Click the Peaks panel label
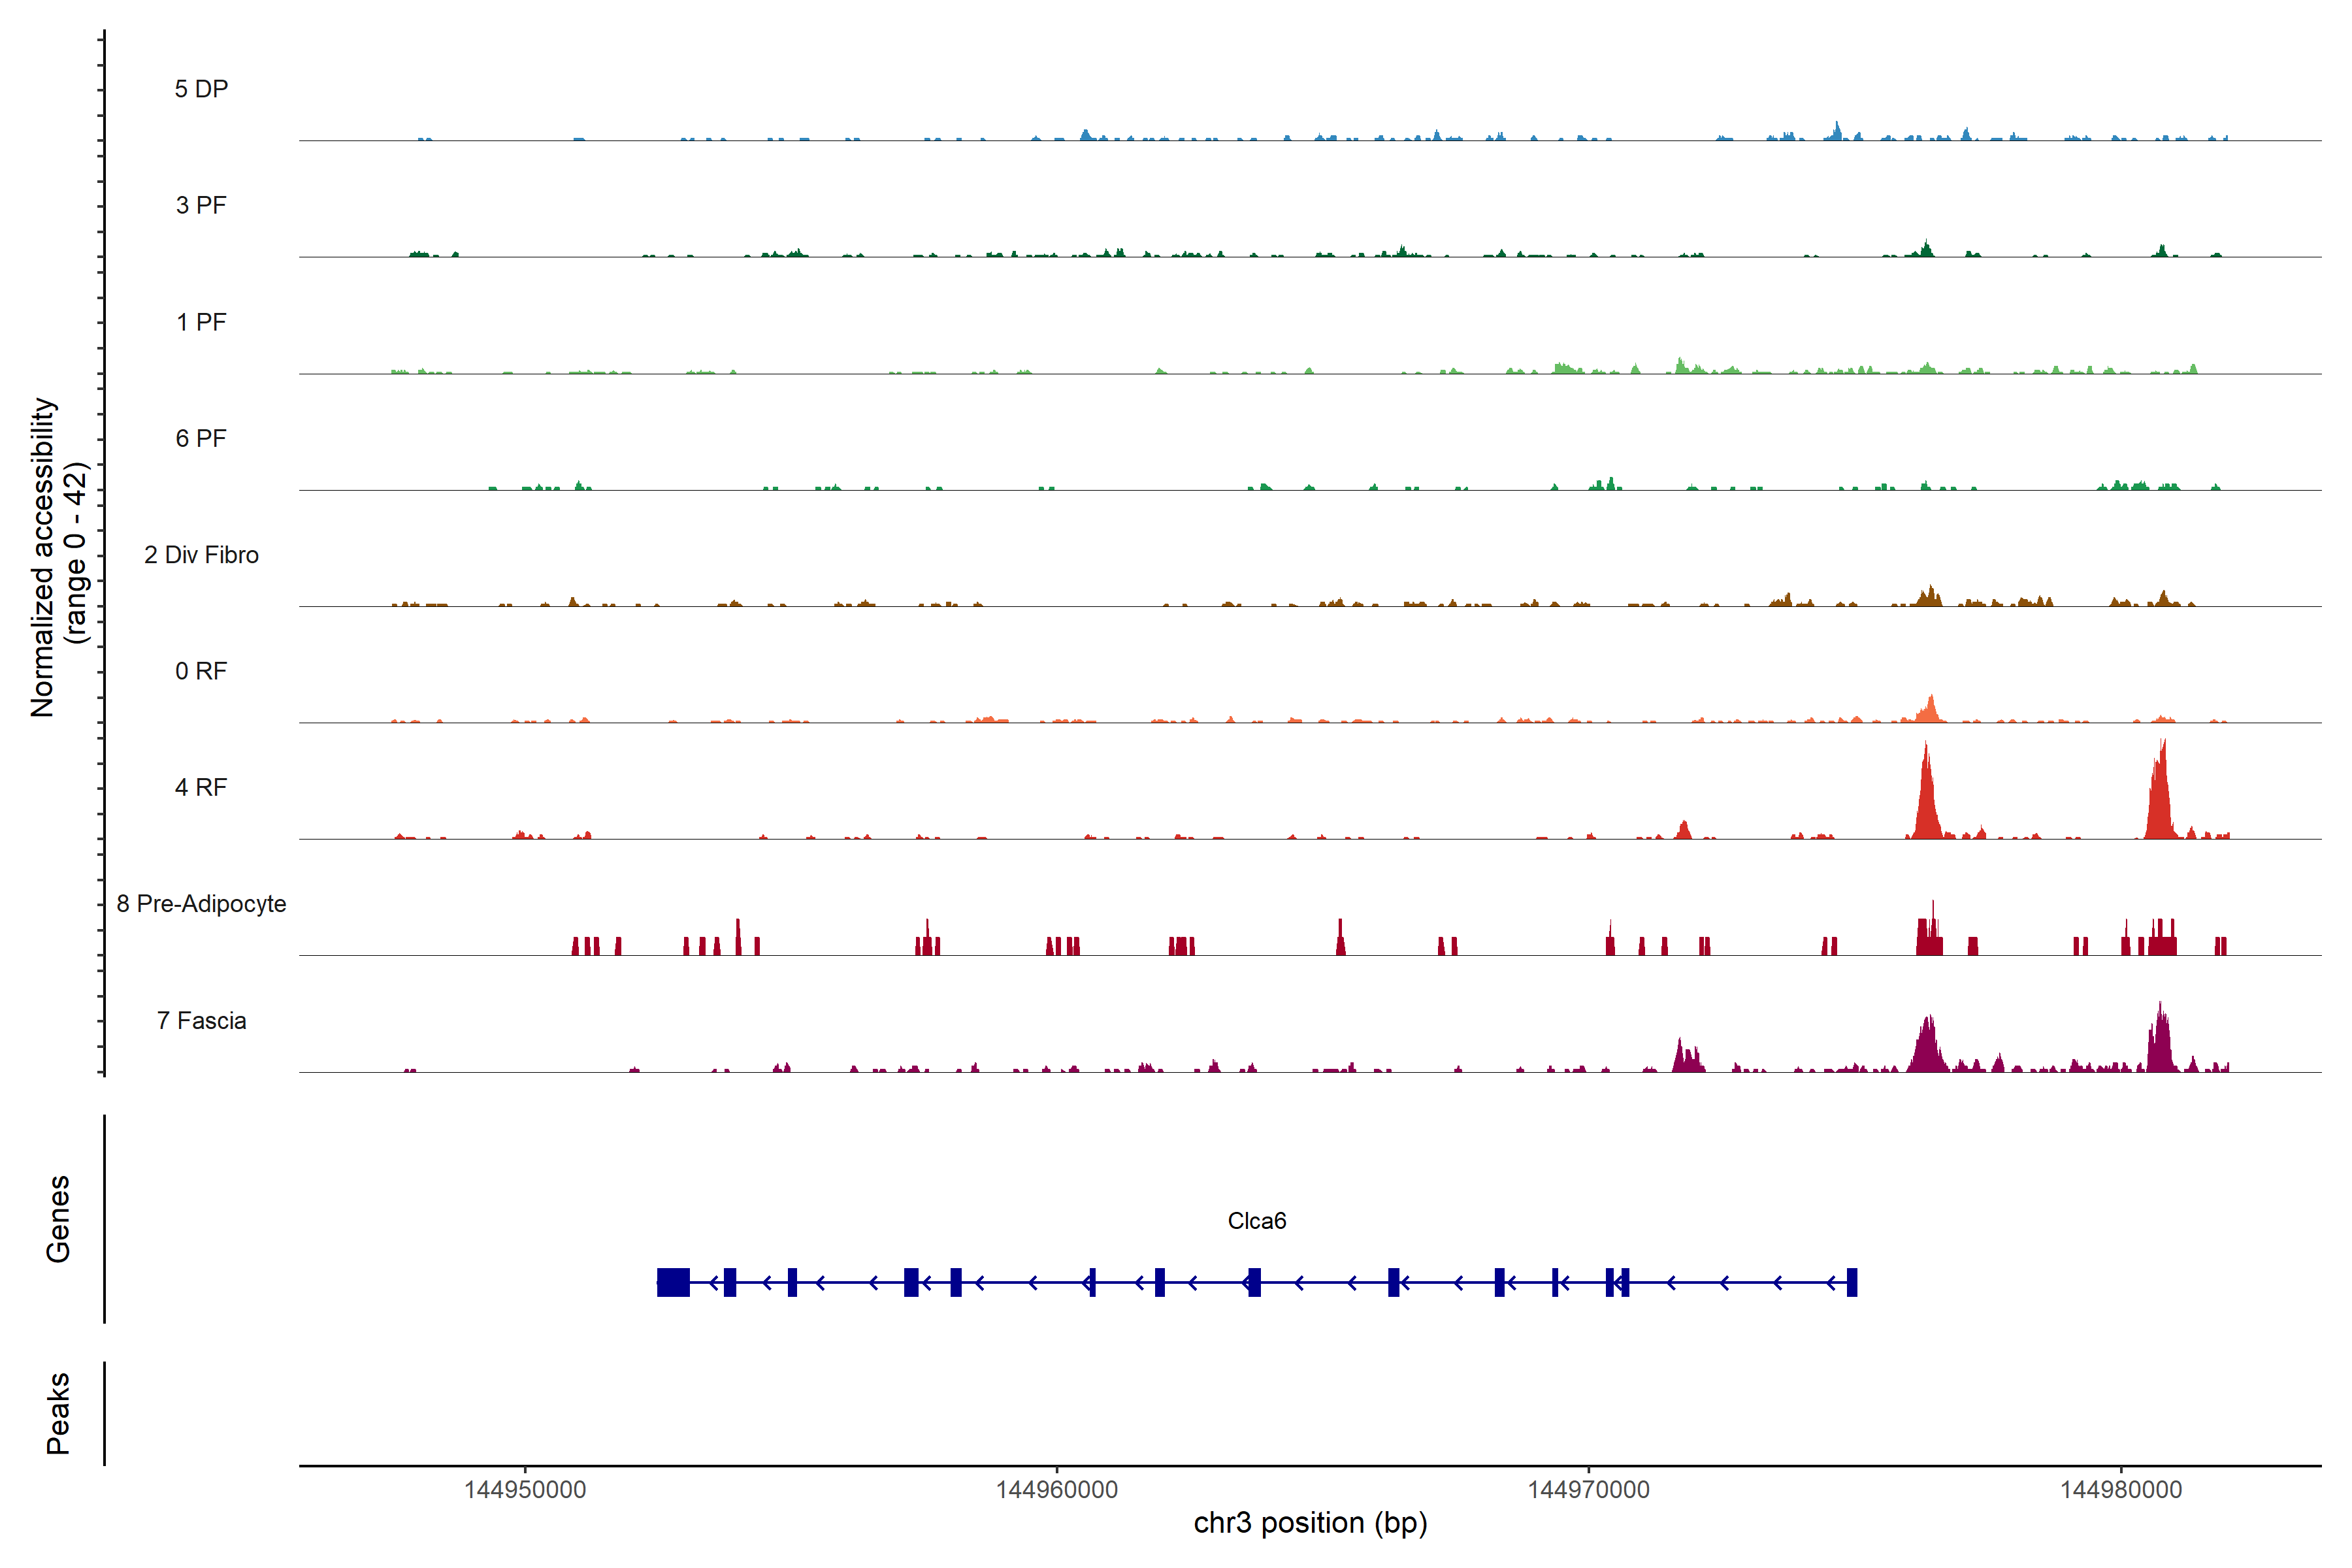 pyautogui.click(x=58, y=1413)
